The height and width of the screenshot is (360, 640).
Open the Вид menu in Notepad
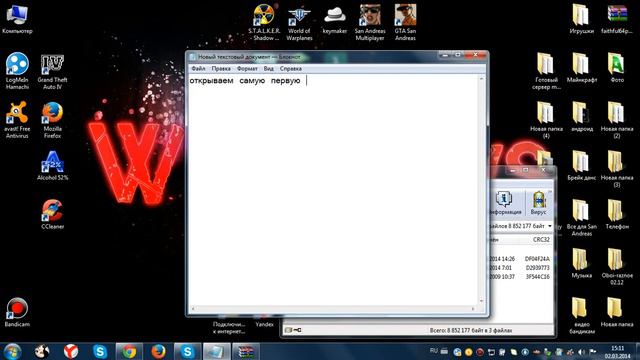[269, 69]
